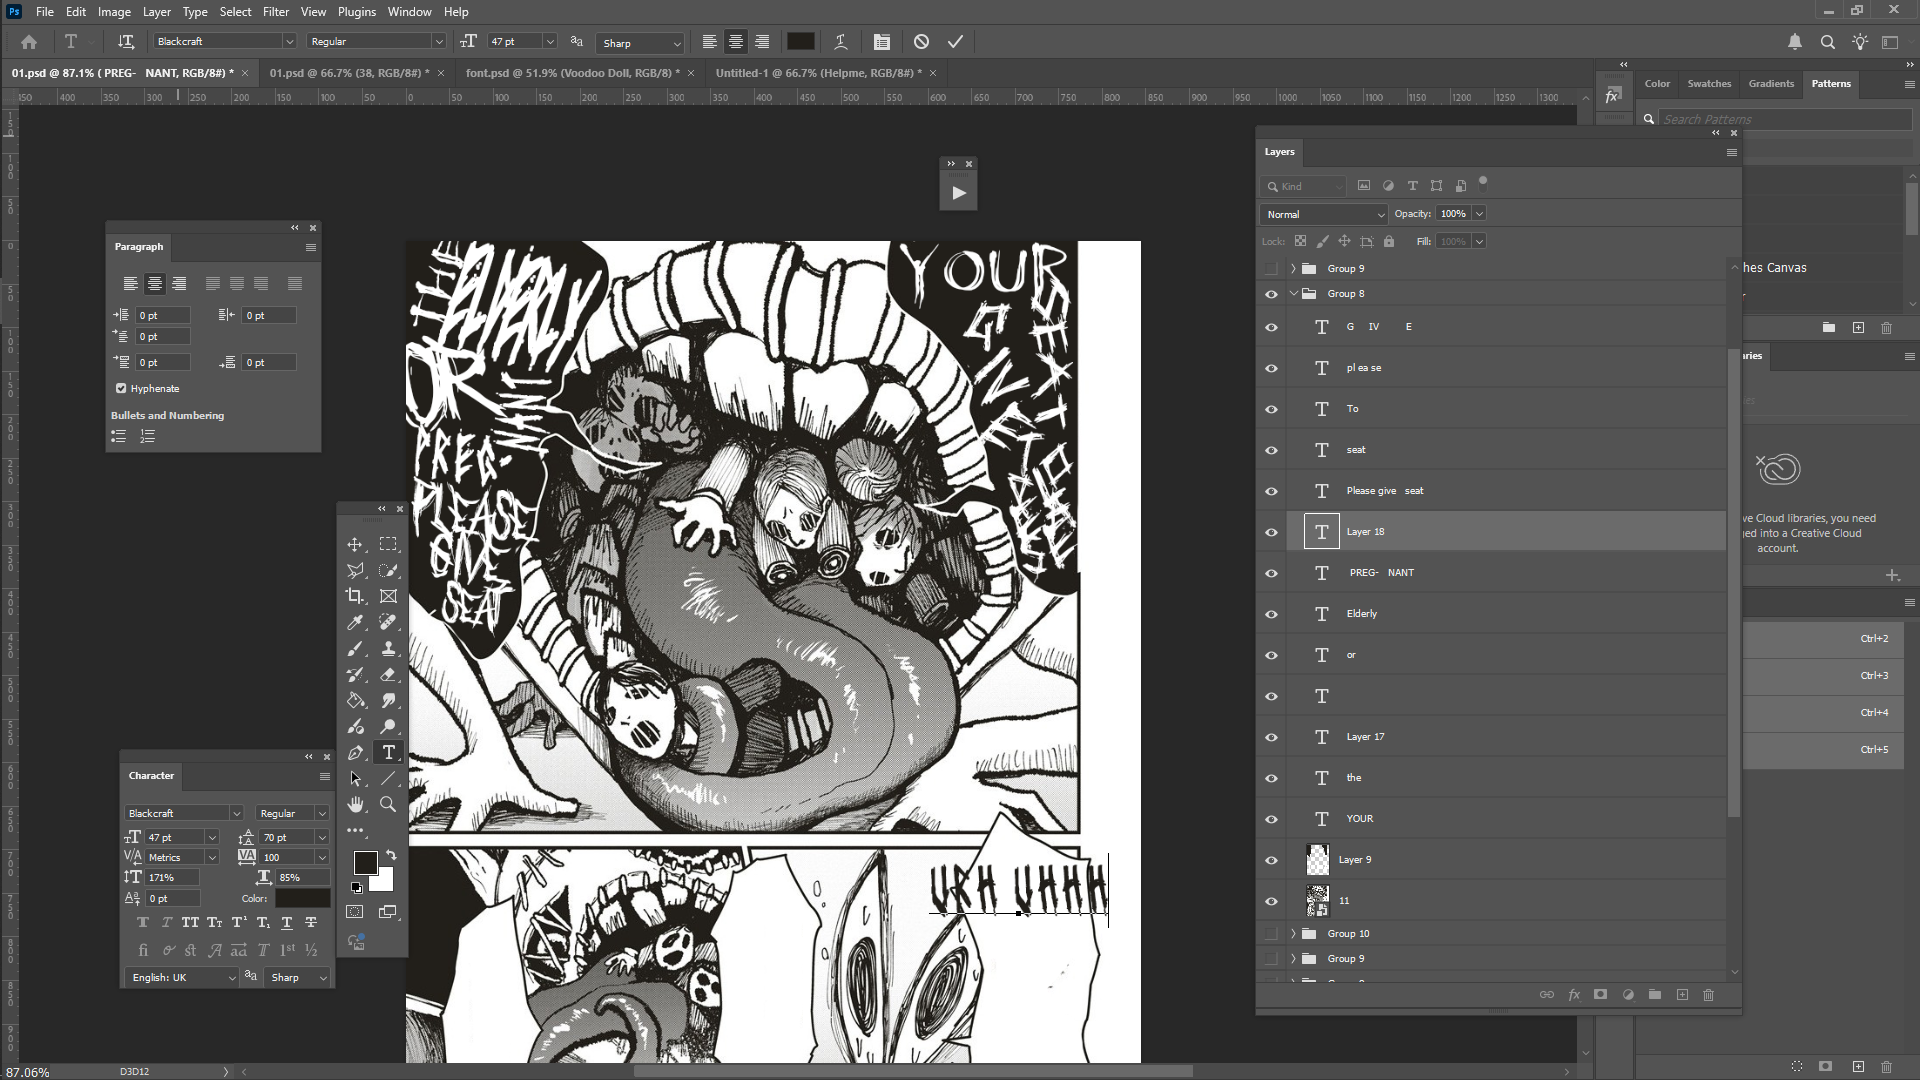Open font family dropdown in options bar
This screenshot has width=1920, height=1080.
tap(289, 42)
